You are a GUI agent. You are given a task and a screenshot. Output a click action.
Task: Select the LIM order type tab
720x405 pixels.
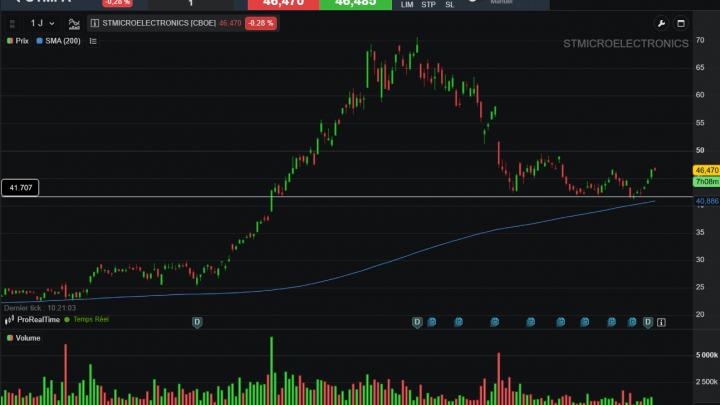tap(407, 5)
